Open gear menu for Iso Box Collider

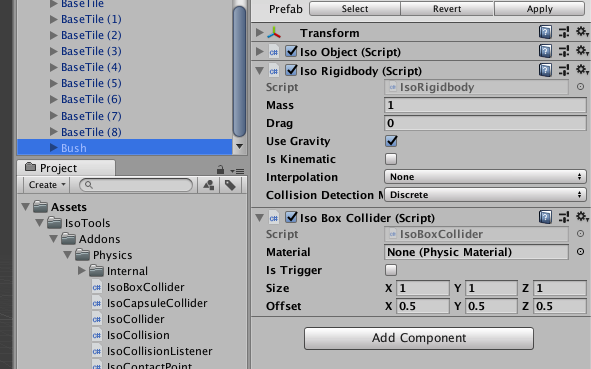coord(582,217)
